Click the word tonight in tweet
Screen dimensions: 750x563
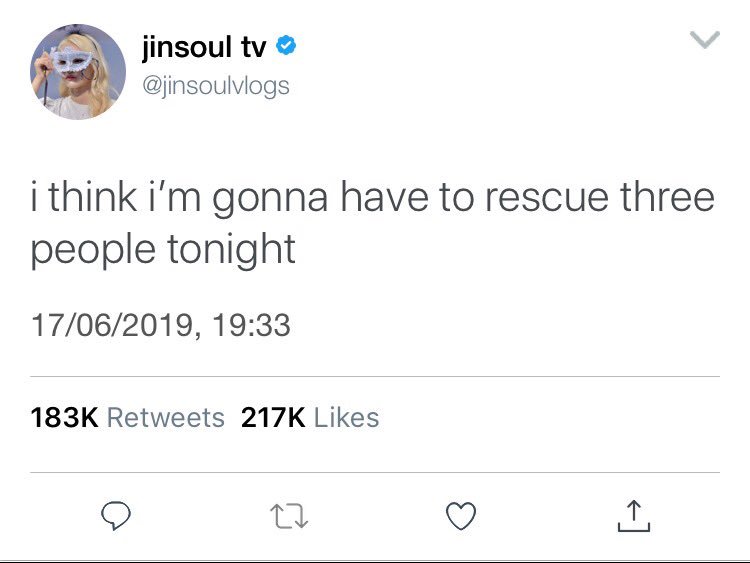pos(231,251)
